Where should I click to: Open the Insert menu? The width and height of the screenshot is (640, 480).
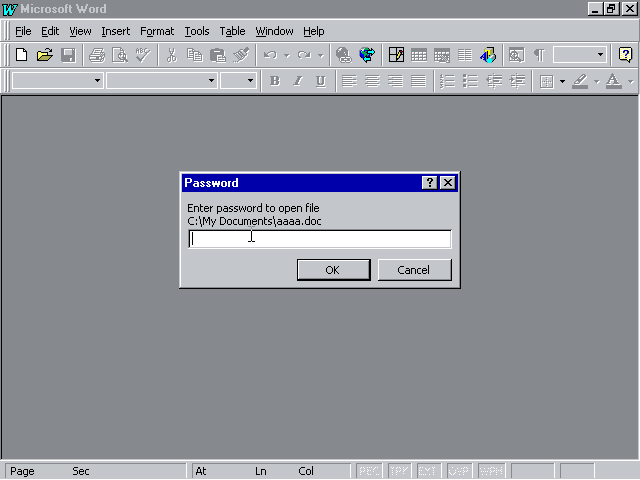pos(116,31)
